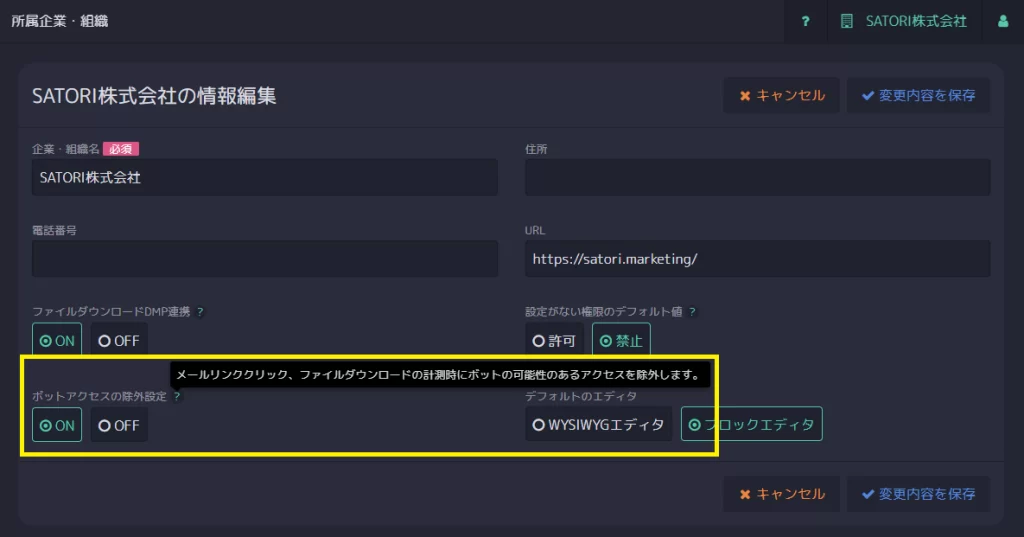Click the 必須 badge
The width and height of the screenshot is (1024, 537).
click(x=121, y=149)
